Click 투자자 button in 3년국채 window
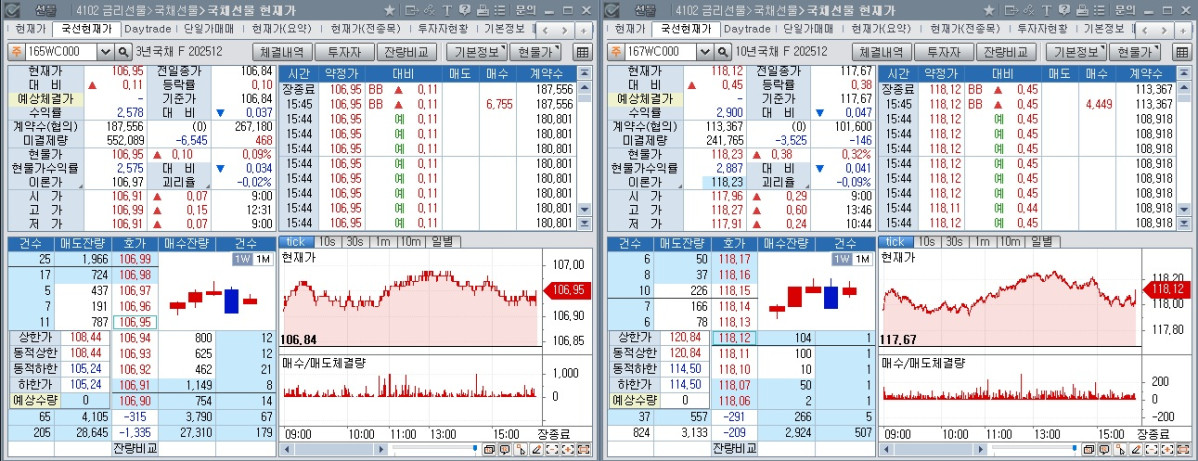1198x461 pixels. pyautogui.click(x=345, y=52)
